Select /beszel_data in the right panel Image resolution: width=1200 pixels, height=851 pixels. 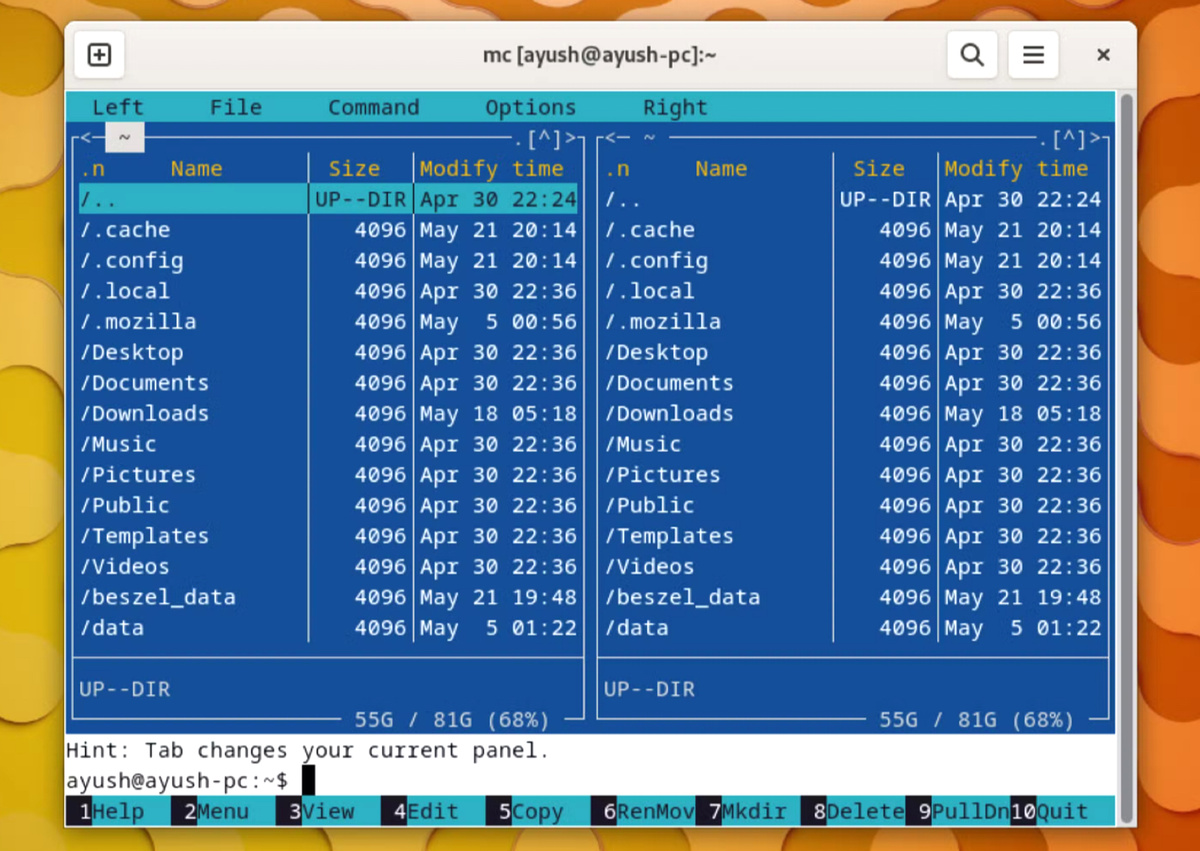tap(853, 597)
